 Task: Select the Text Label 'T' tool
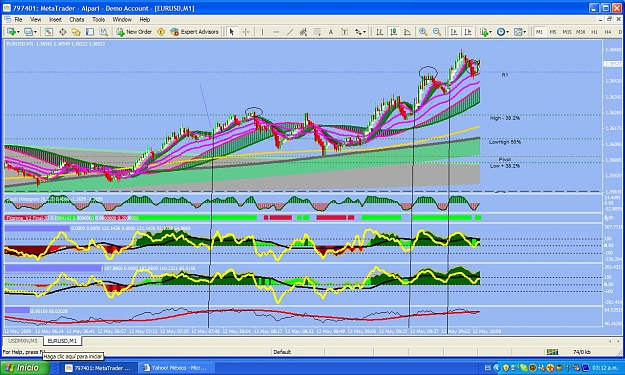(x=345, y=32)
